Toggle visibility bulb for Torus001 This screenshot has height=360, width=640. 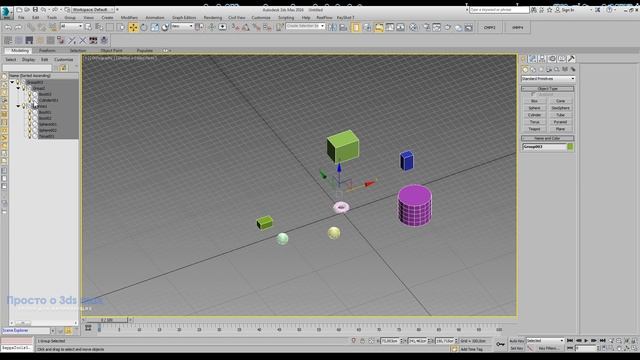coord(29,136)
